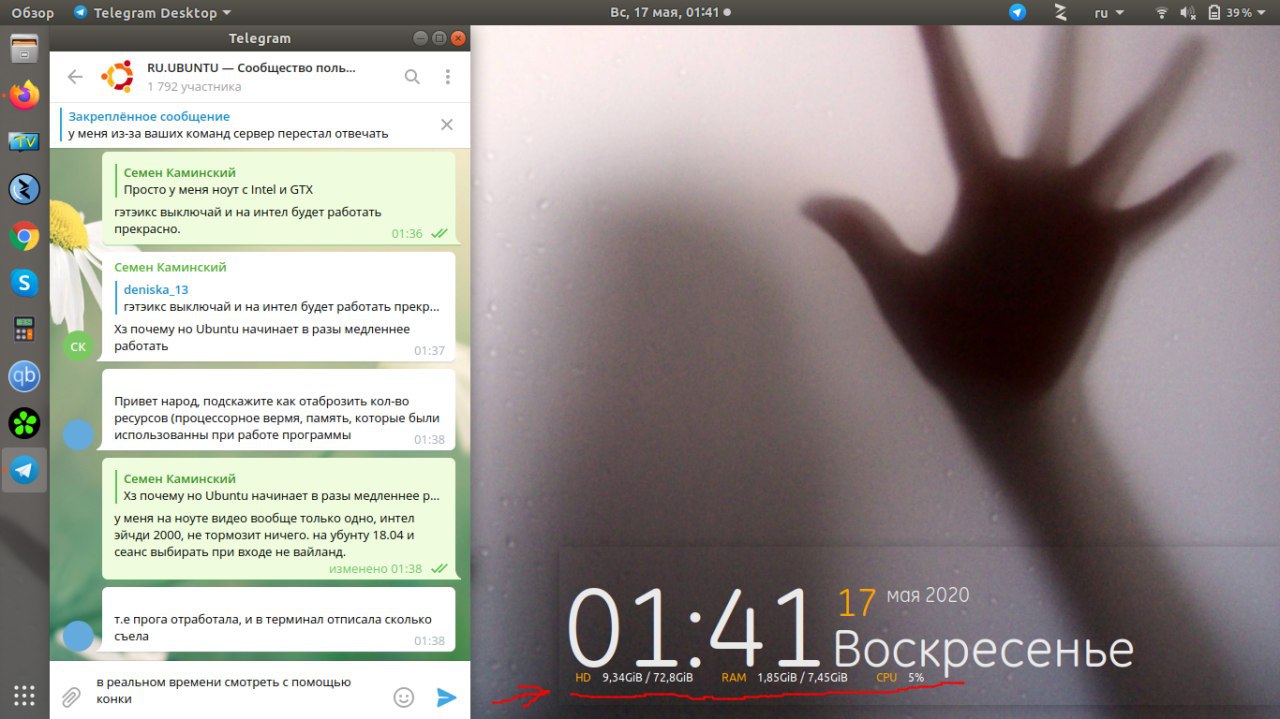The width and height of the screenshot is (1280, 719).
Task: Dismiss the pinned message bar
Action: [447, 125]
